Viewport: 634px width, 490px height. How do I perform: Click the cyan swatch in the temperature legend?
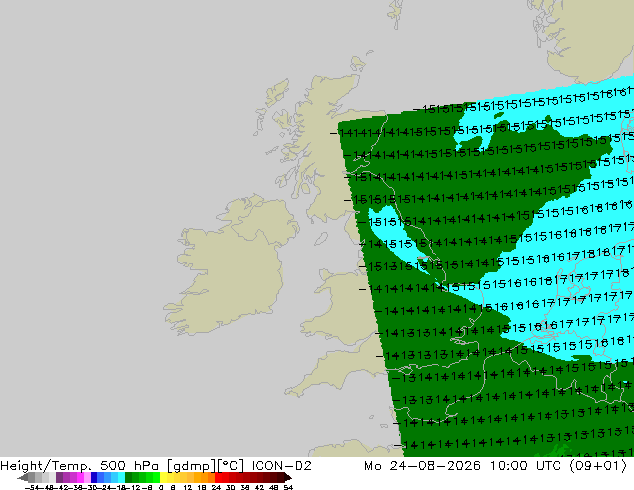coord(121,477)
